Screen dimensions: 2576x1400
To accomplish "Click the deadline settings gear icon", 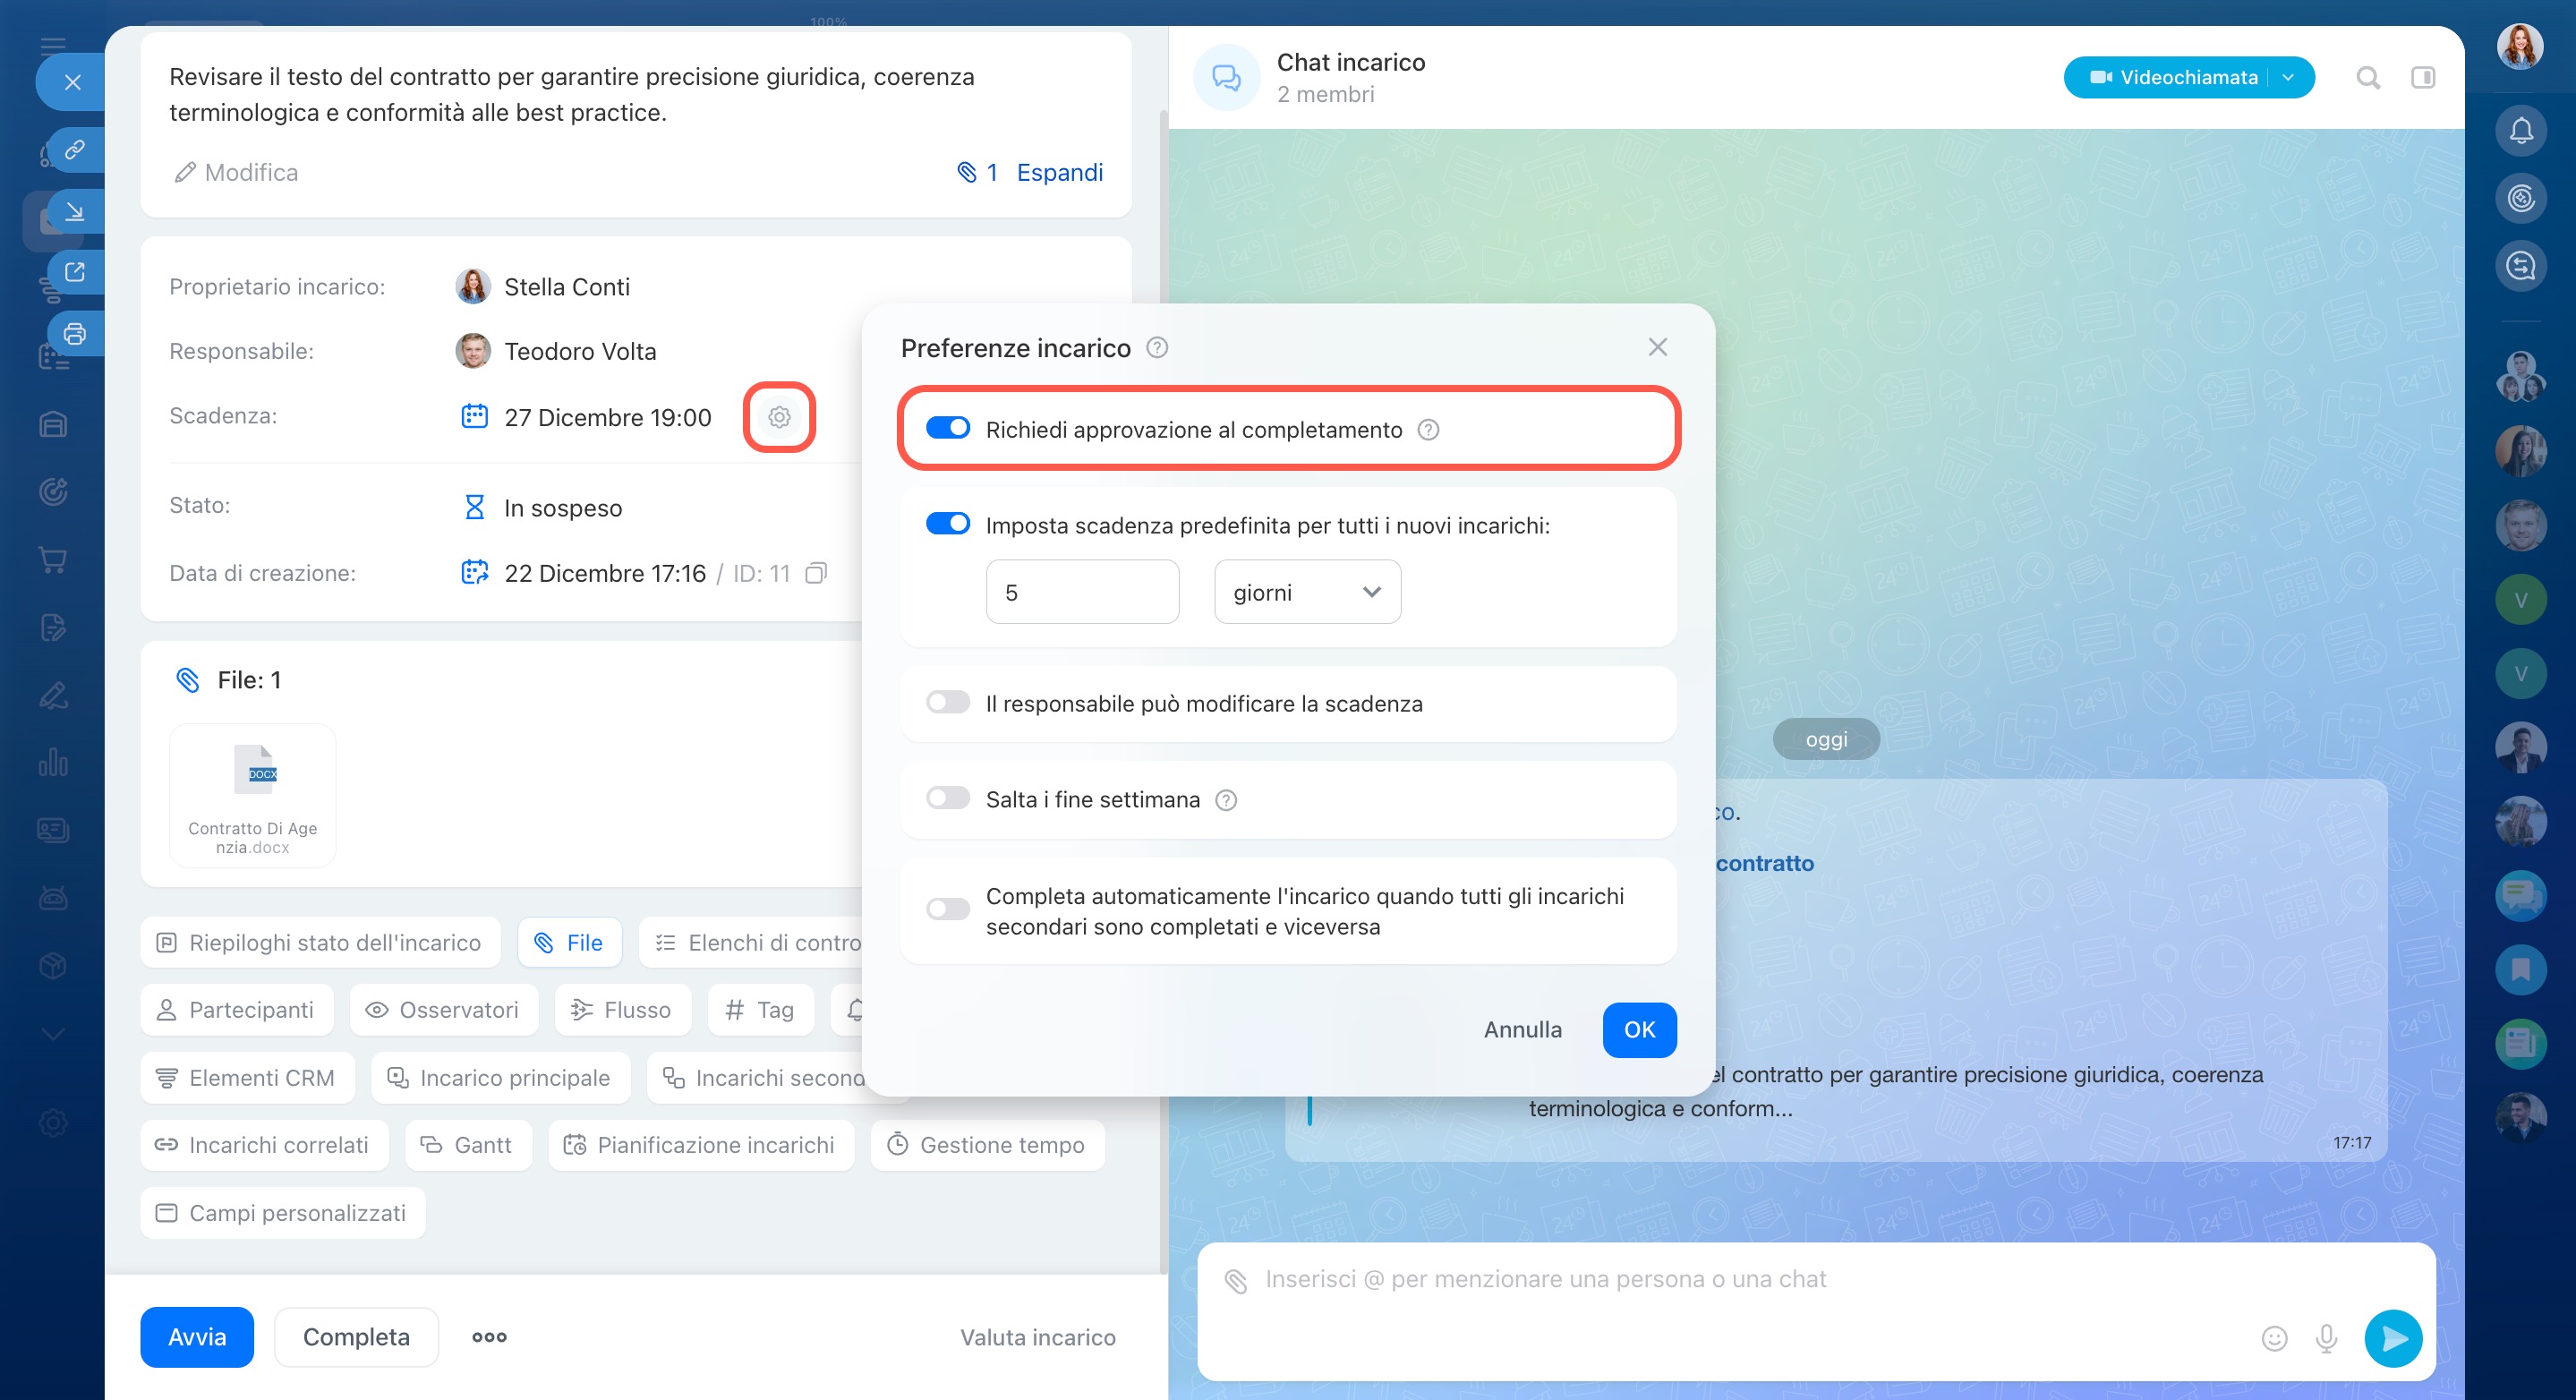I will tap(779, 417).
